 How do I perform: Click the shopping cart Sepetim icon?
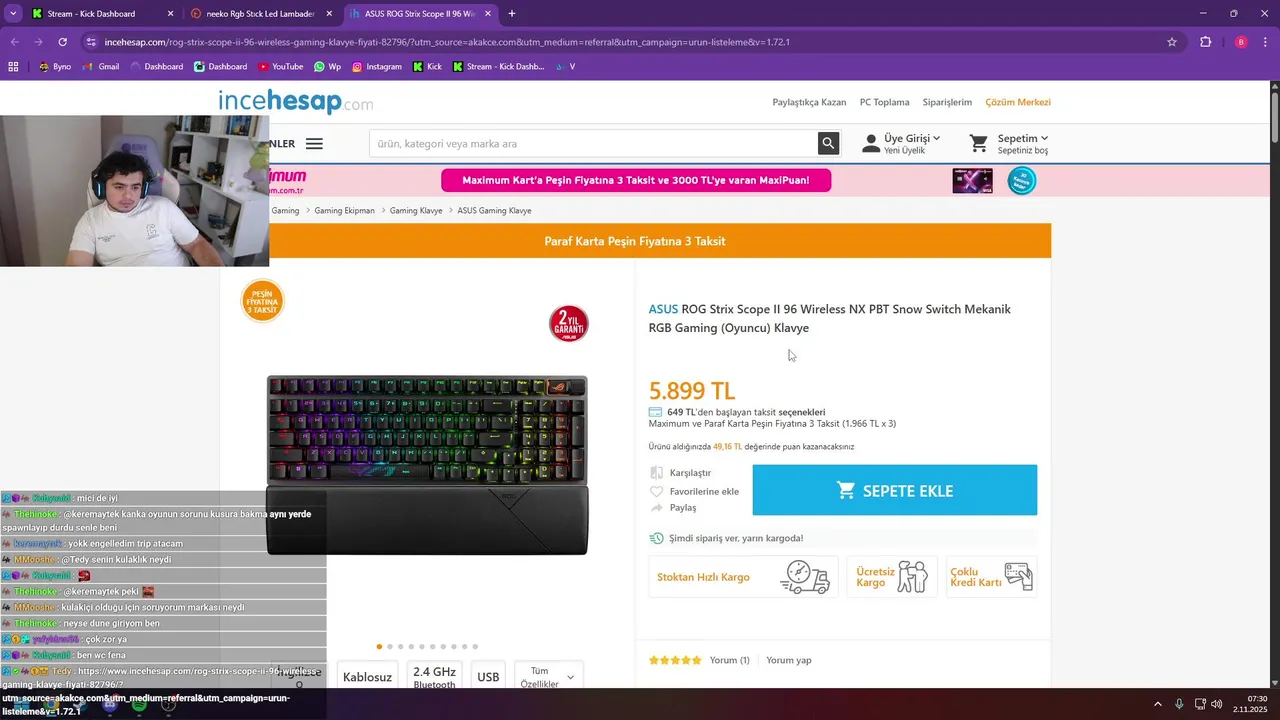(x=979, y=144)
